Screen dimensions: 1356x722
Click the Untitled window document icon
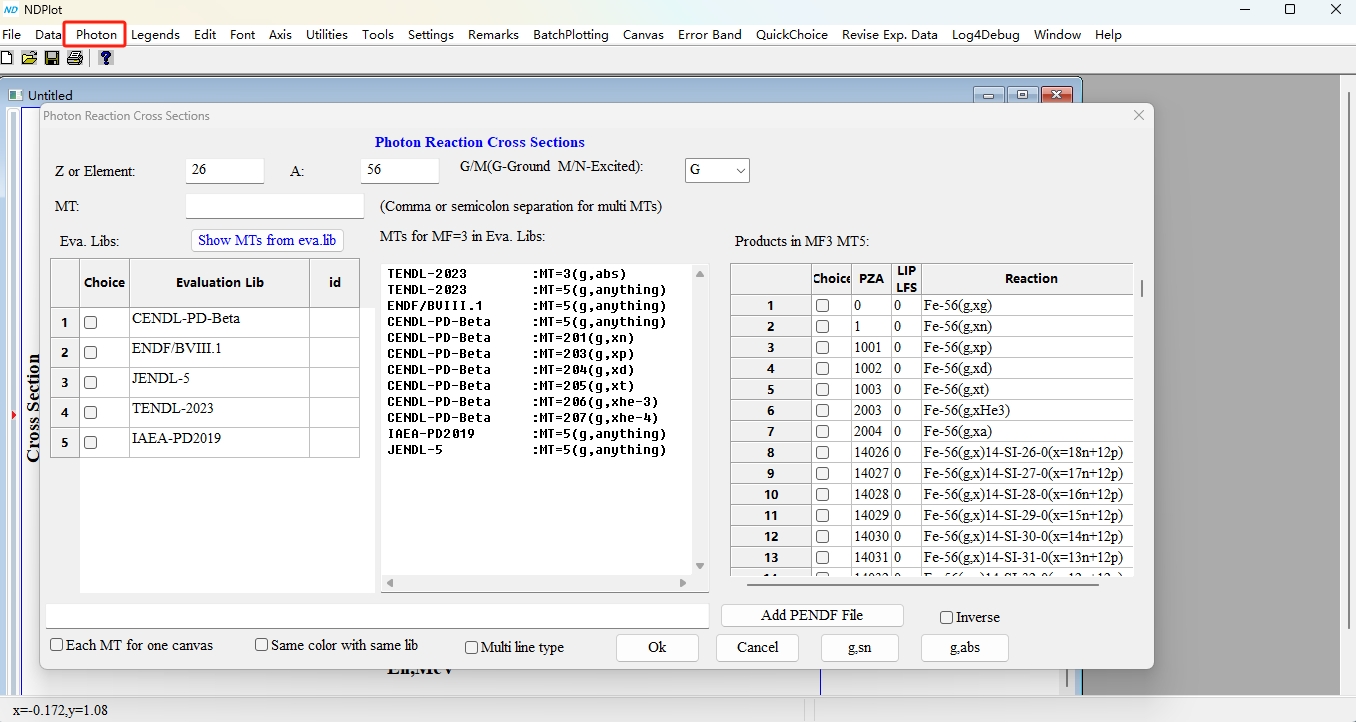pos(15,95)
